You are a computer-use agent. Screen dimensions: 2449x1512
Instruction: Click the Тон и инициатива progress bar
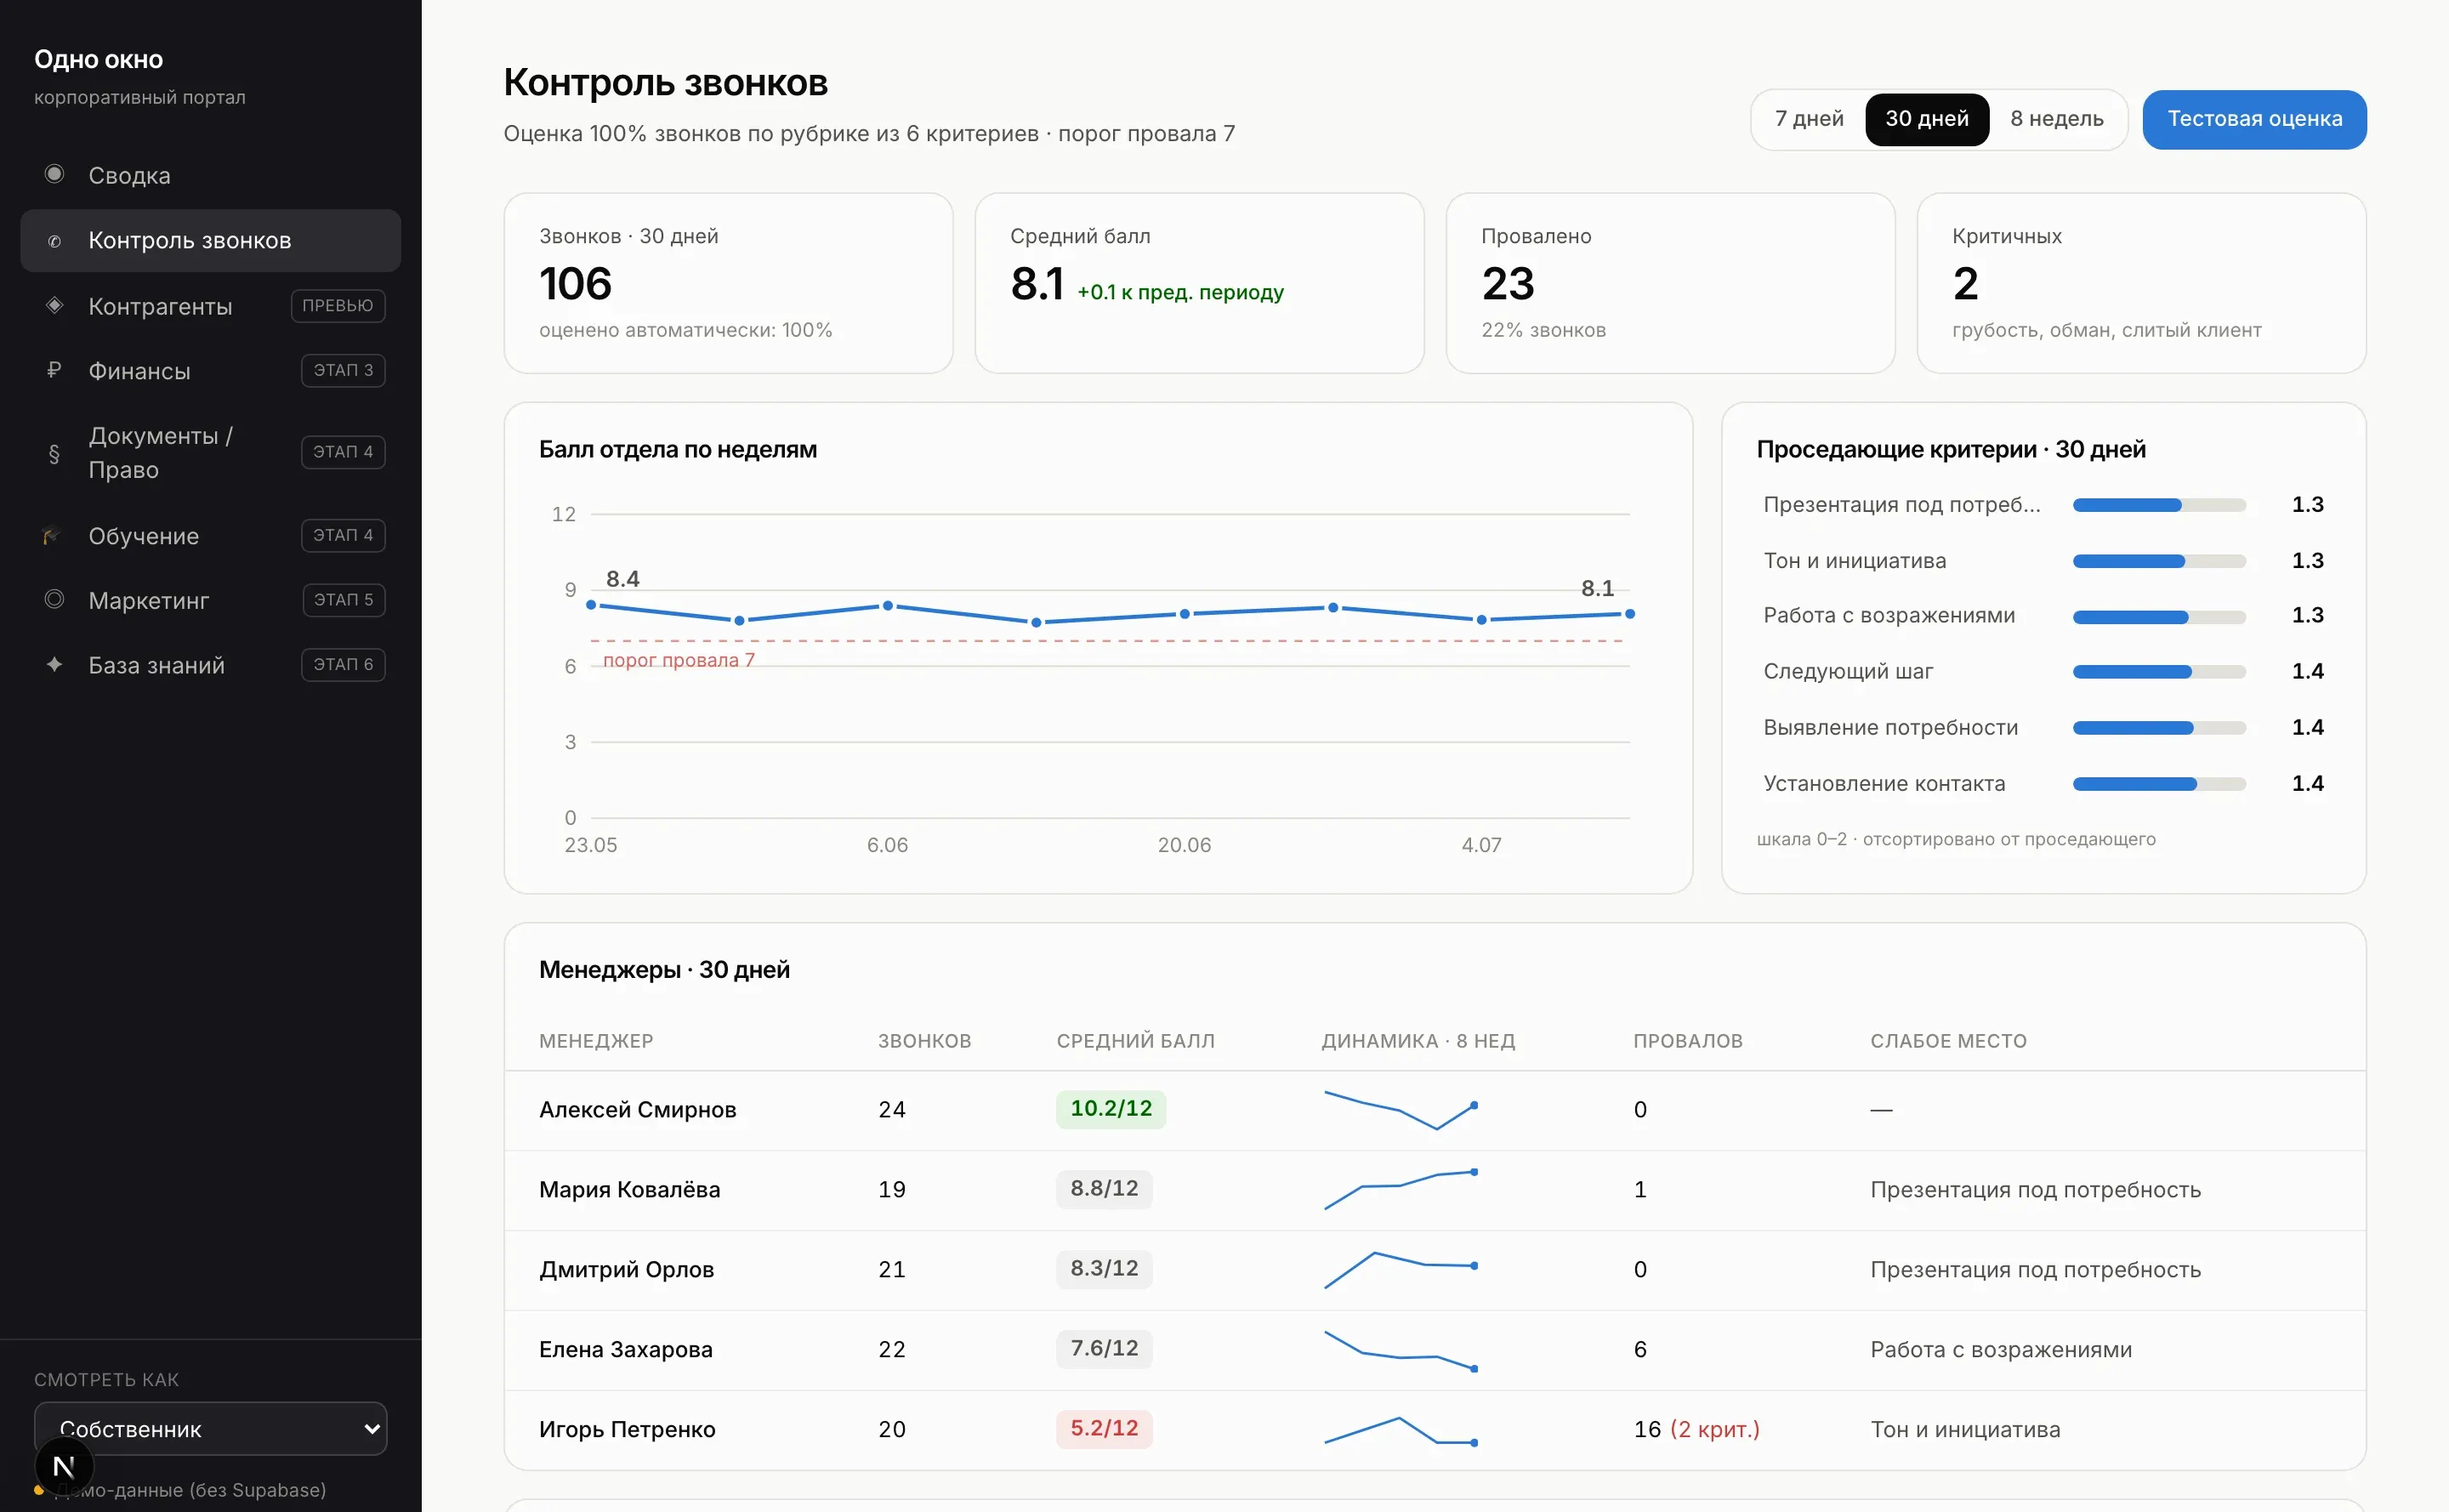(2159, 561)
